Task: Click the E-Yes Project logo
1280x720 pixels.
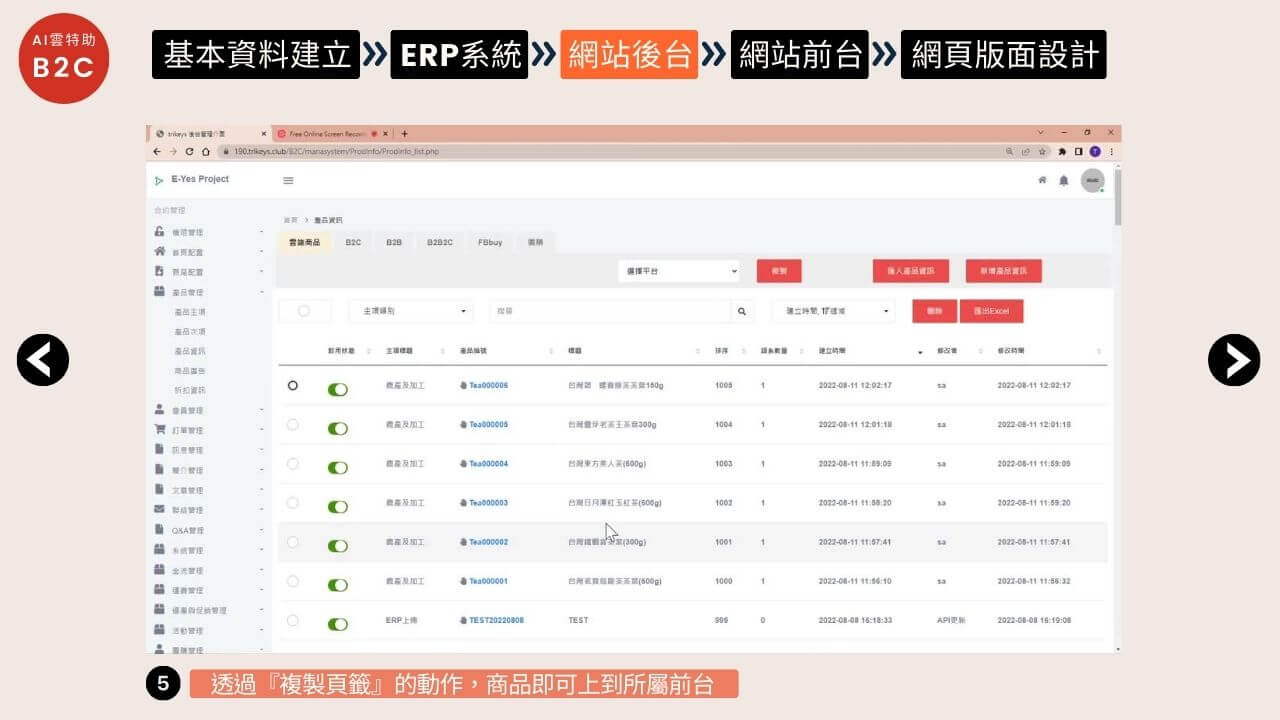Action: (x=192, y=180)
